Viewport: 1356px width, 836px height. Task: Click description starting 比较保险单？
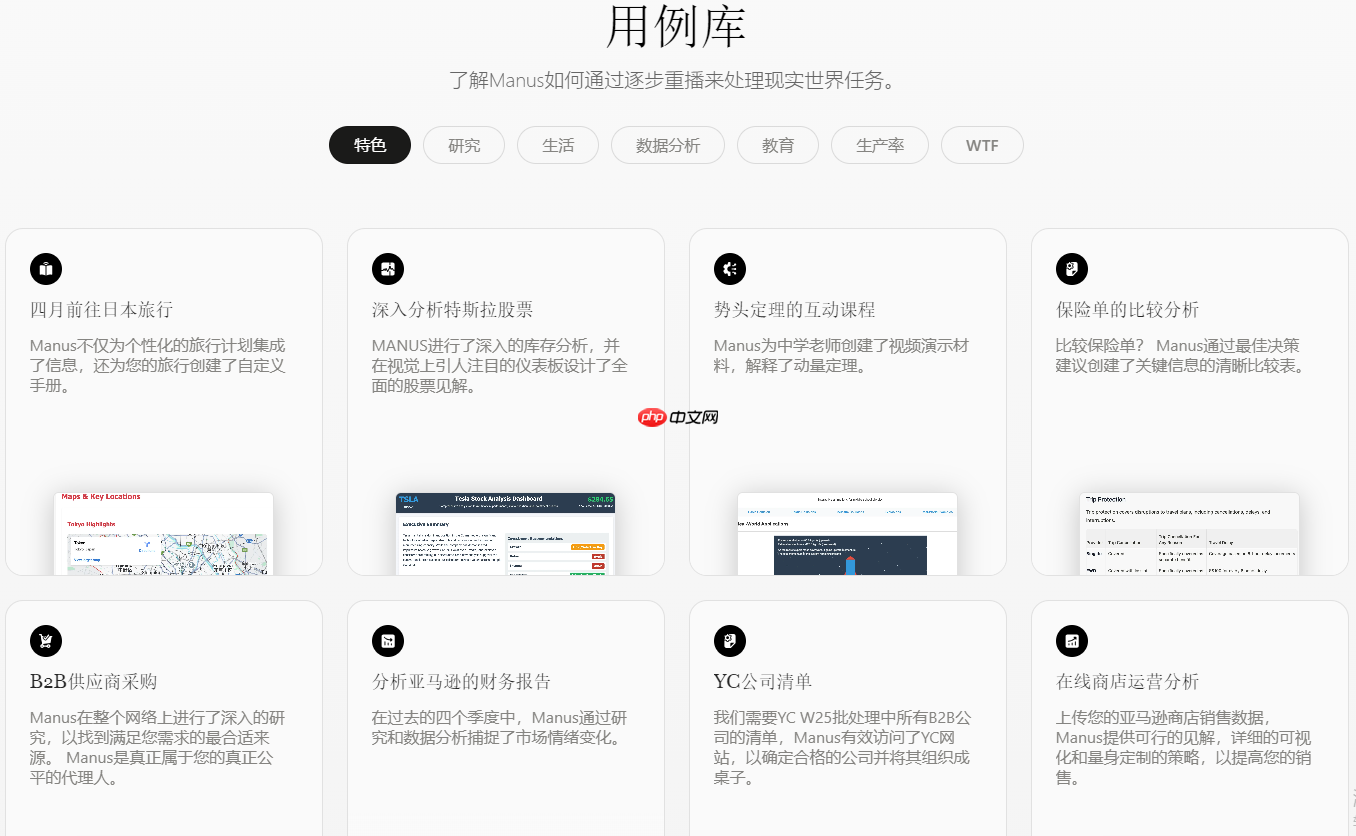pyautogui.click(x=1182, y=356)
